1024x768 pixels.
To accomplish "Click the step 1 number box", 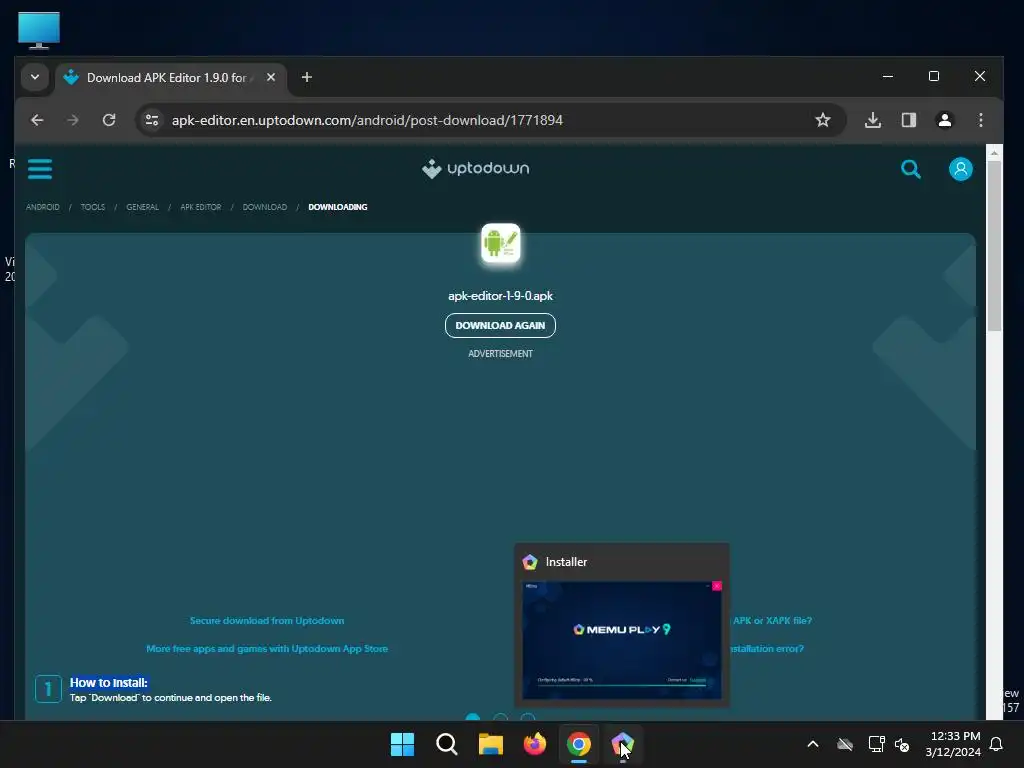I will (x=48, y=689).
